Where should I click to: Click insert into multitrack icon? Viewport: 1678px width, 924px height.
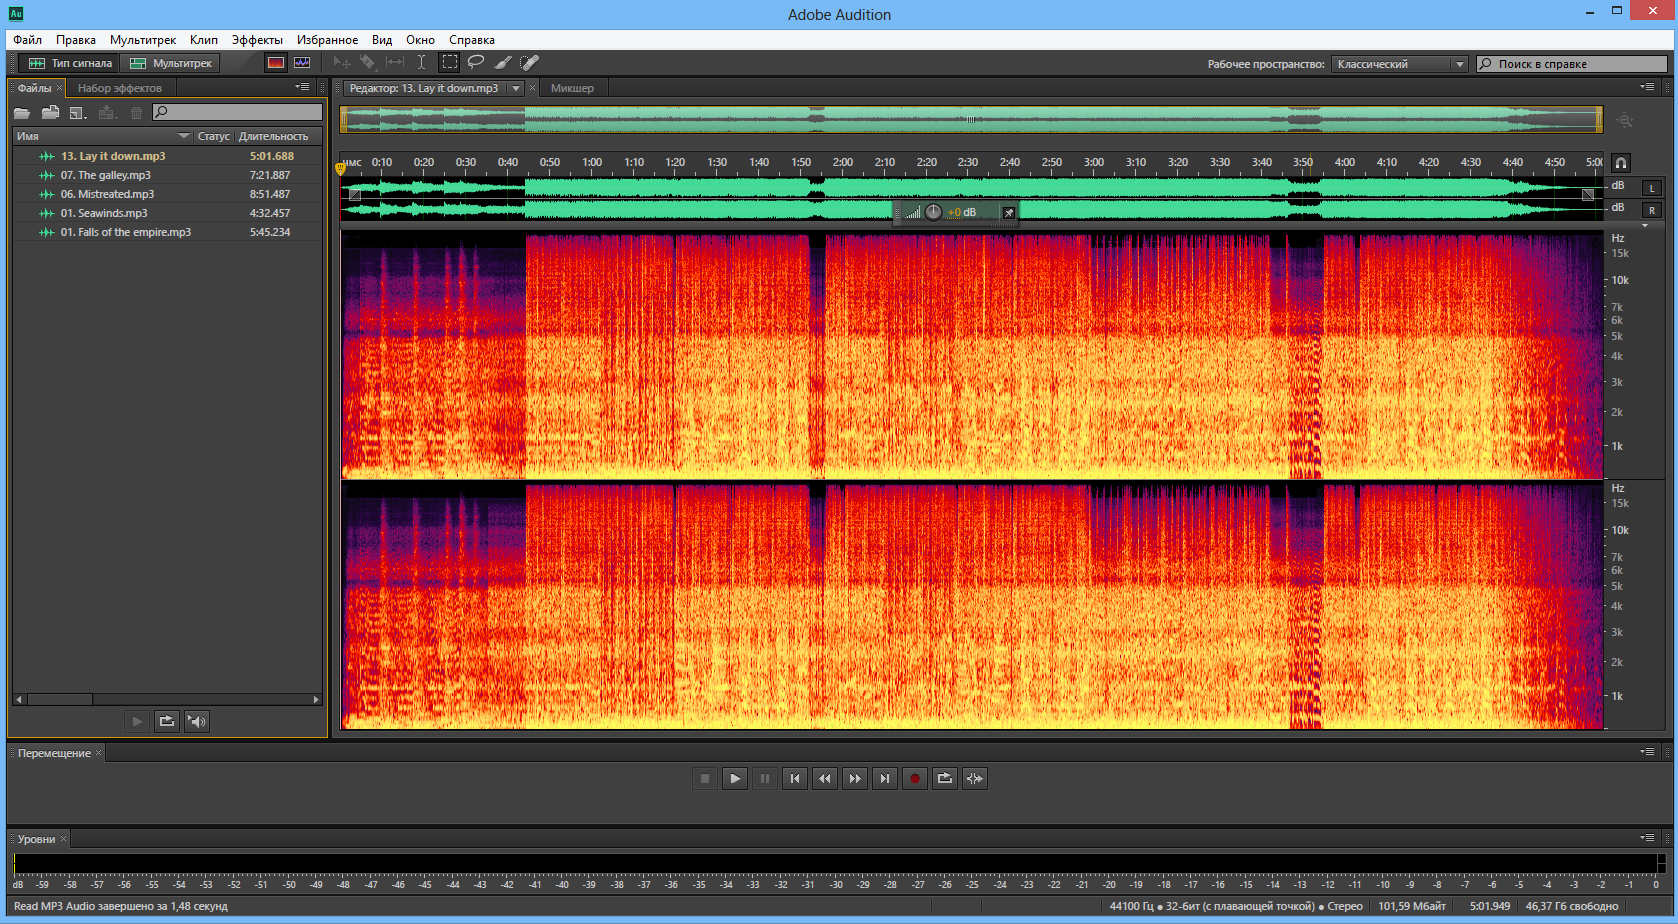click(107, 113)
